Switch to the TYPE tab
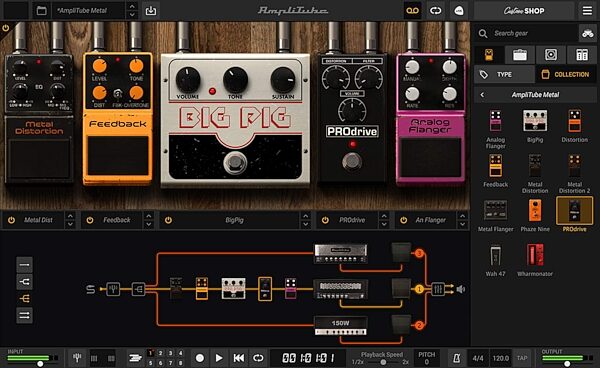 (x=504, y=74)
